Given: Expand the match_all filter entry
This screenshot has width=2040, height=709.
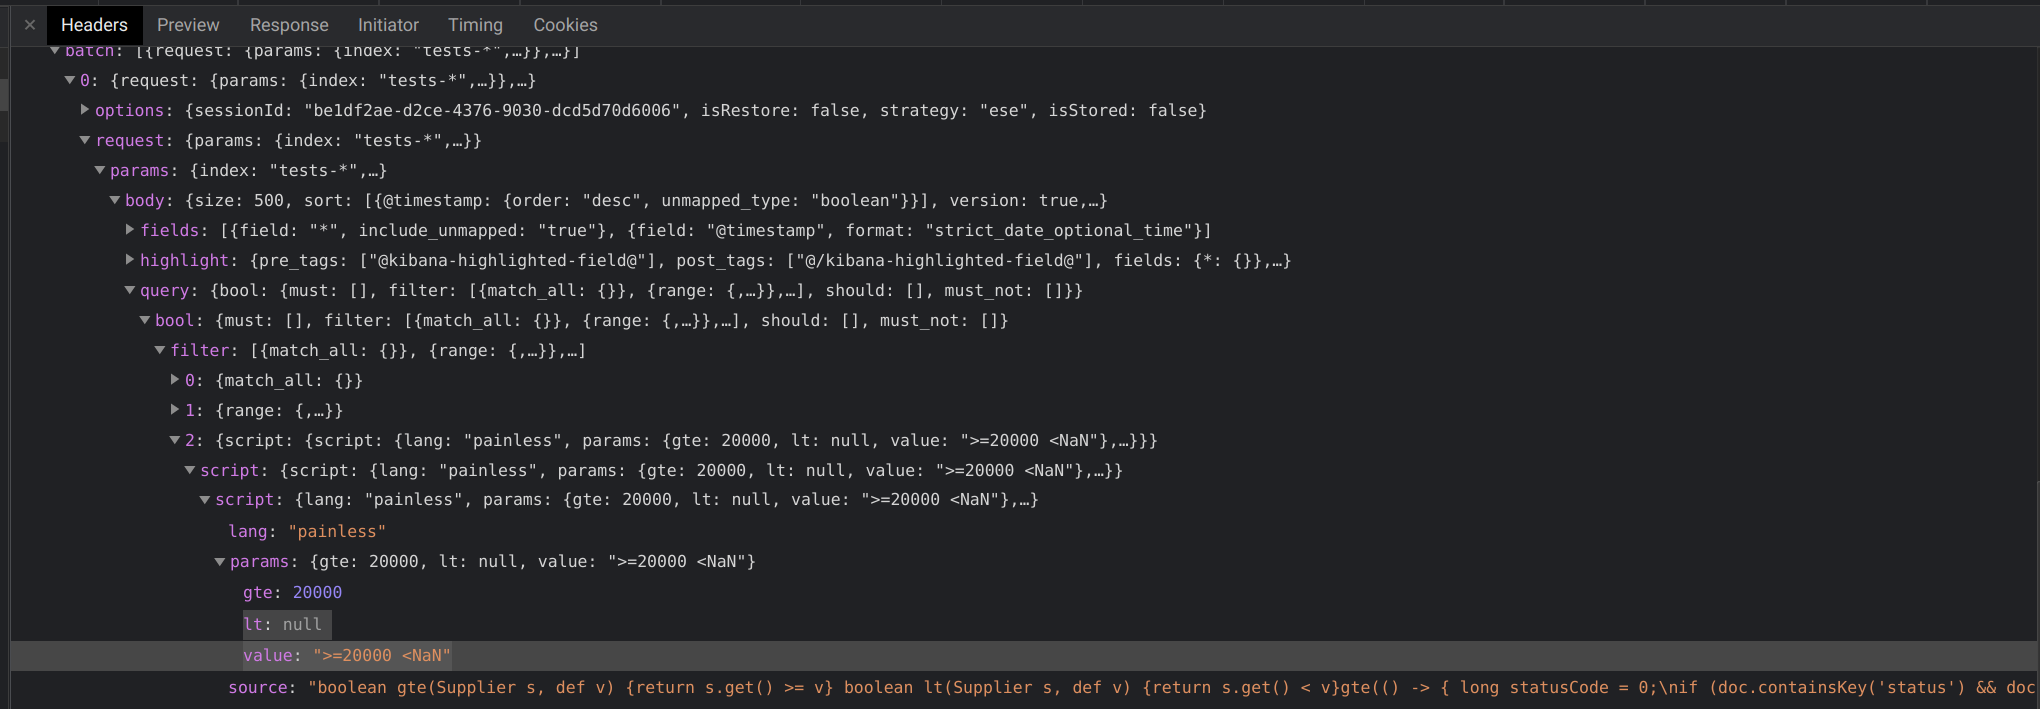Looking at the screenshot, I should point(175,380).
